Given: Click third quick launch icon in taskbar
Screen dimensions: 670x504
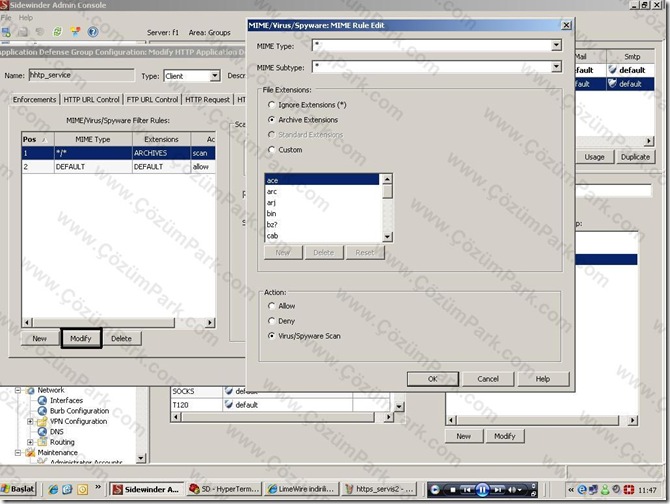Looking at the screenshot, I should tap(82, 489).
